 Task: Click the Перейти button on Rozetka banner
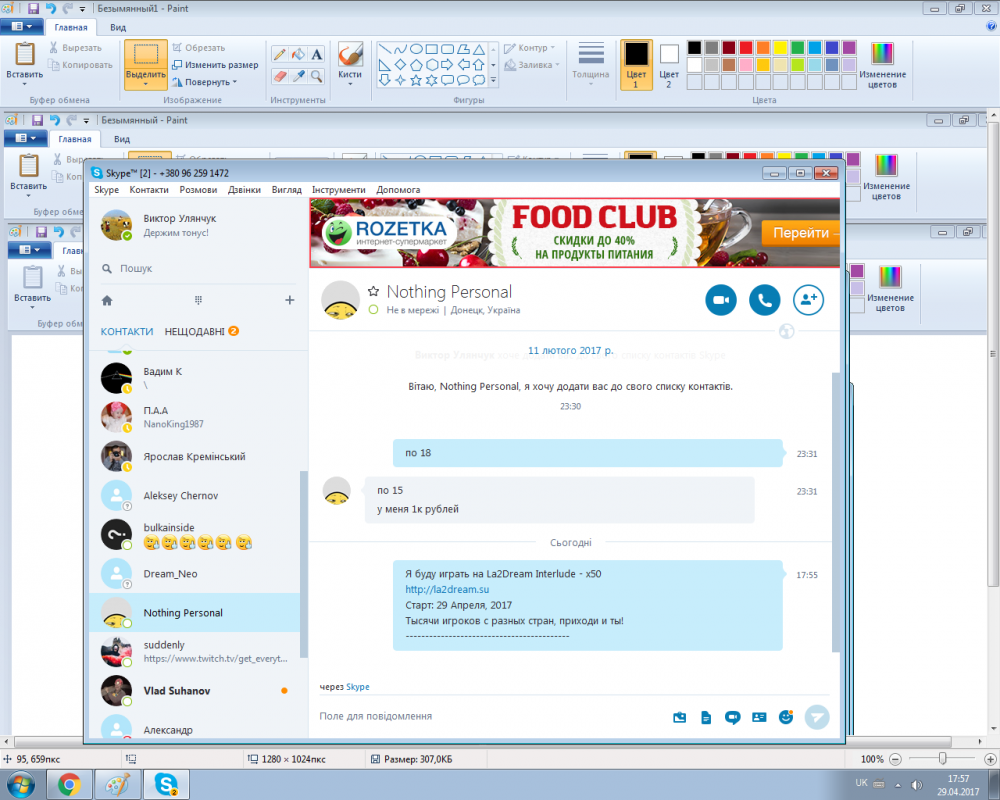click(801, 233)
